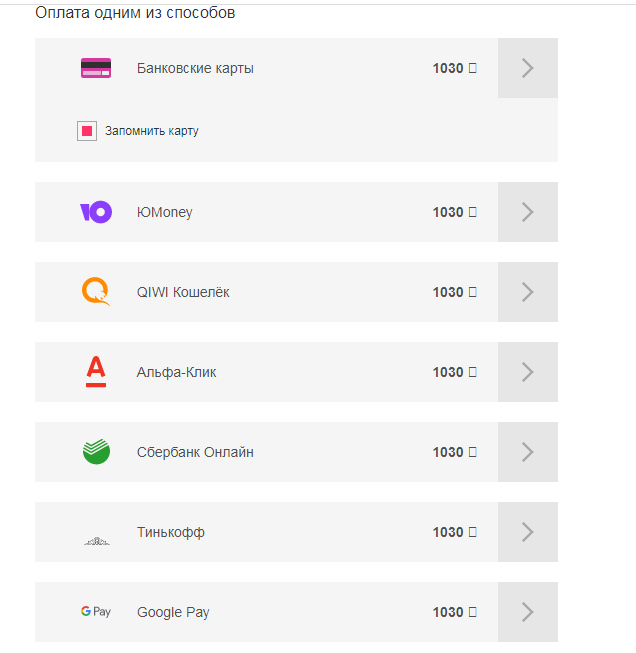
Task: Proceed with QIWI Кошелёк arrow button
Action: (x=528, y=292)
